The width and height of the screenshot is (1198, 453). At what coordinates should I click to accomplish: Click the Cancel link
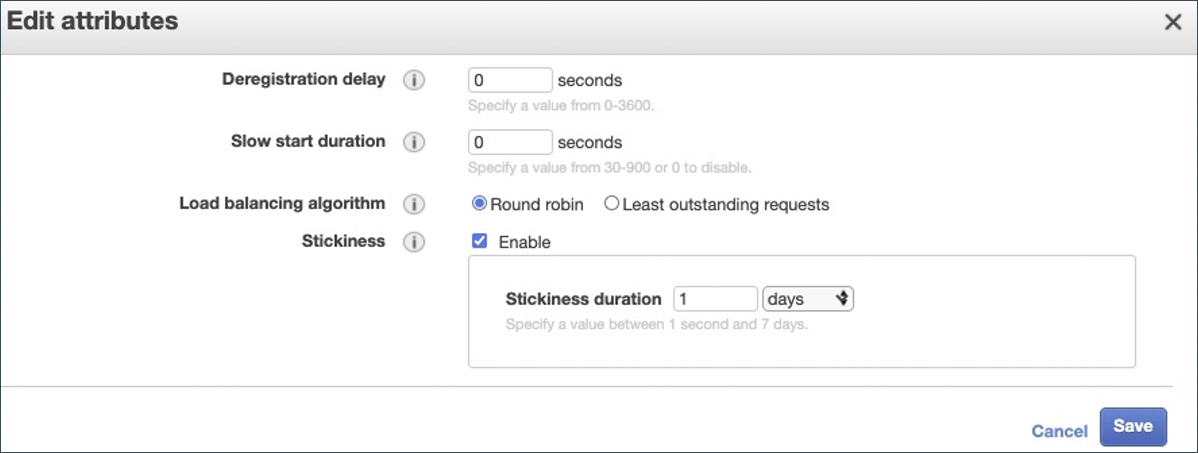[1059, 431]
